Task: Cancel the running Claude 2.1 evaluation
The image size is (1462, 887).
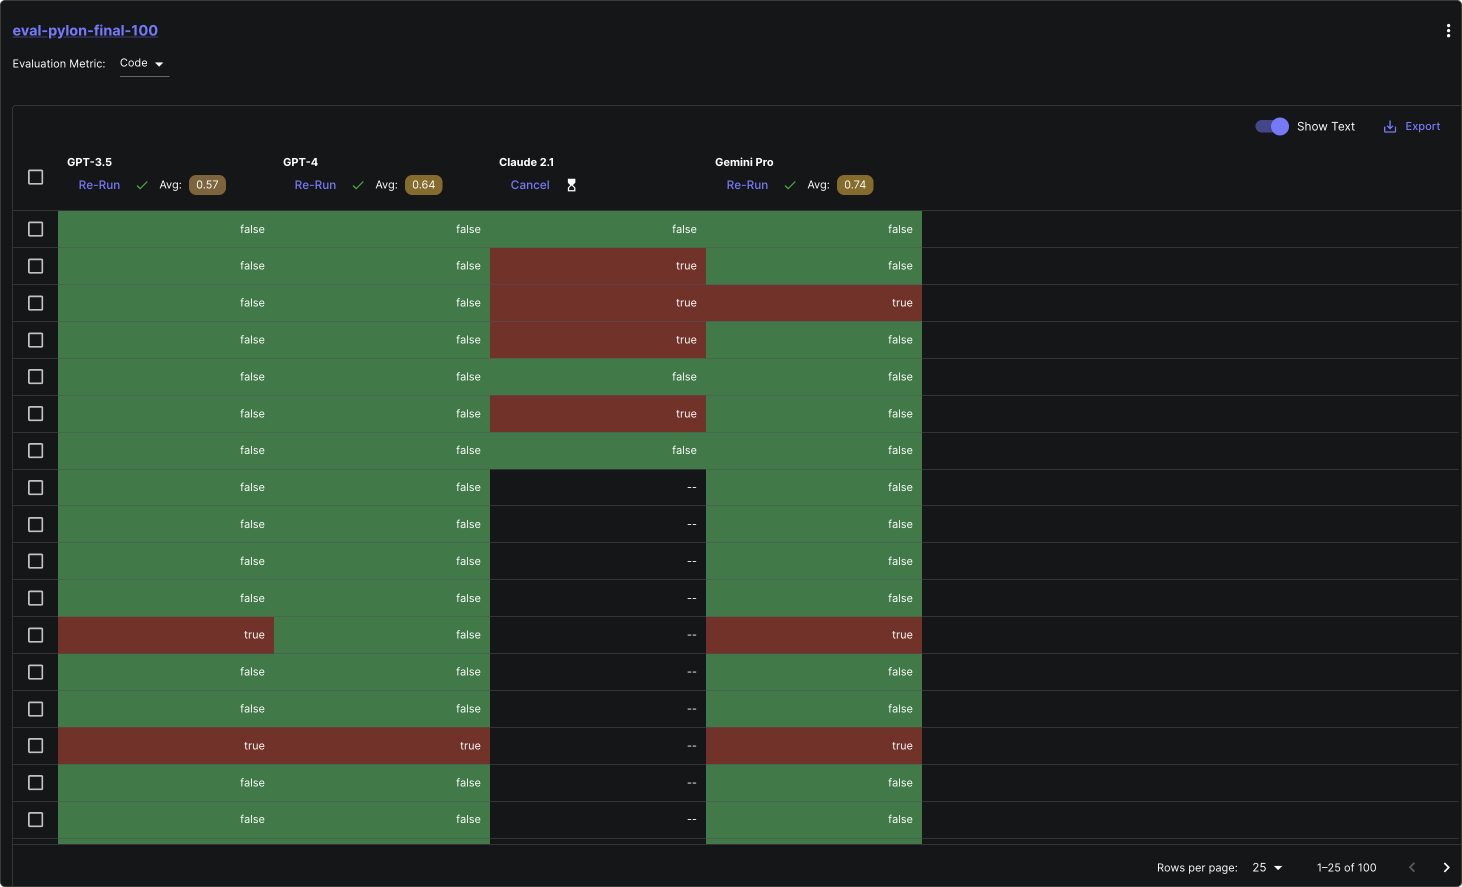Action: tap(530, 184)
